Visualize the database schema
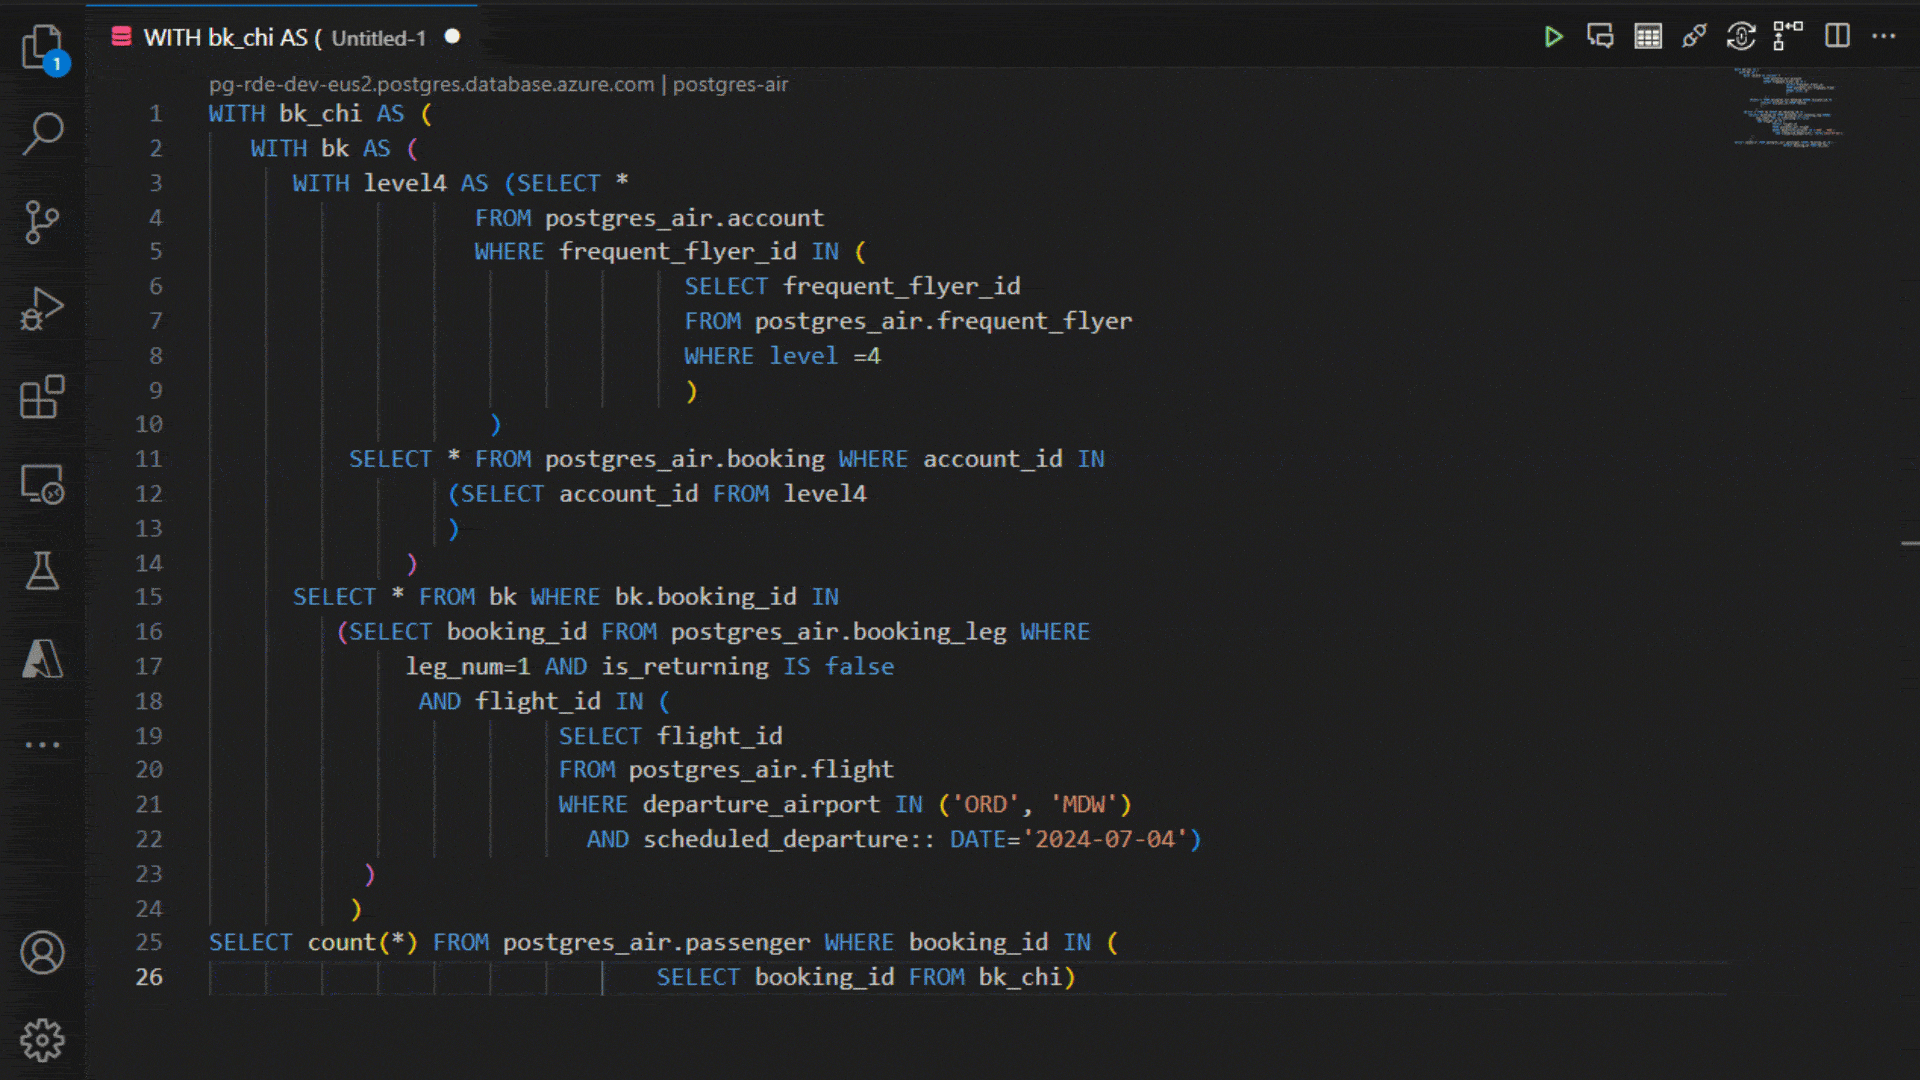Screen dimensions: 1920x1080 point(1786,36)
